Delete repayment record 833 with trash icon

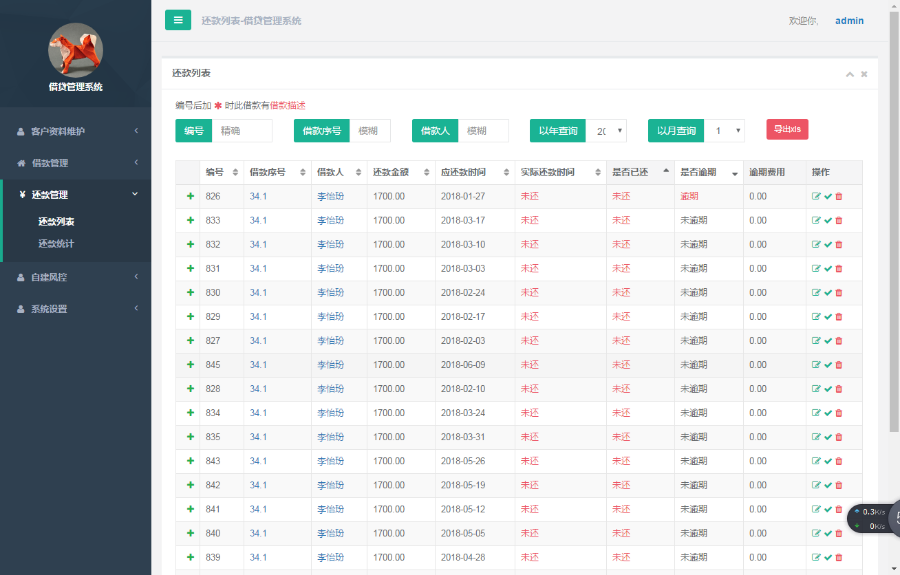pos(839,220)
